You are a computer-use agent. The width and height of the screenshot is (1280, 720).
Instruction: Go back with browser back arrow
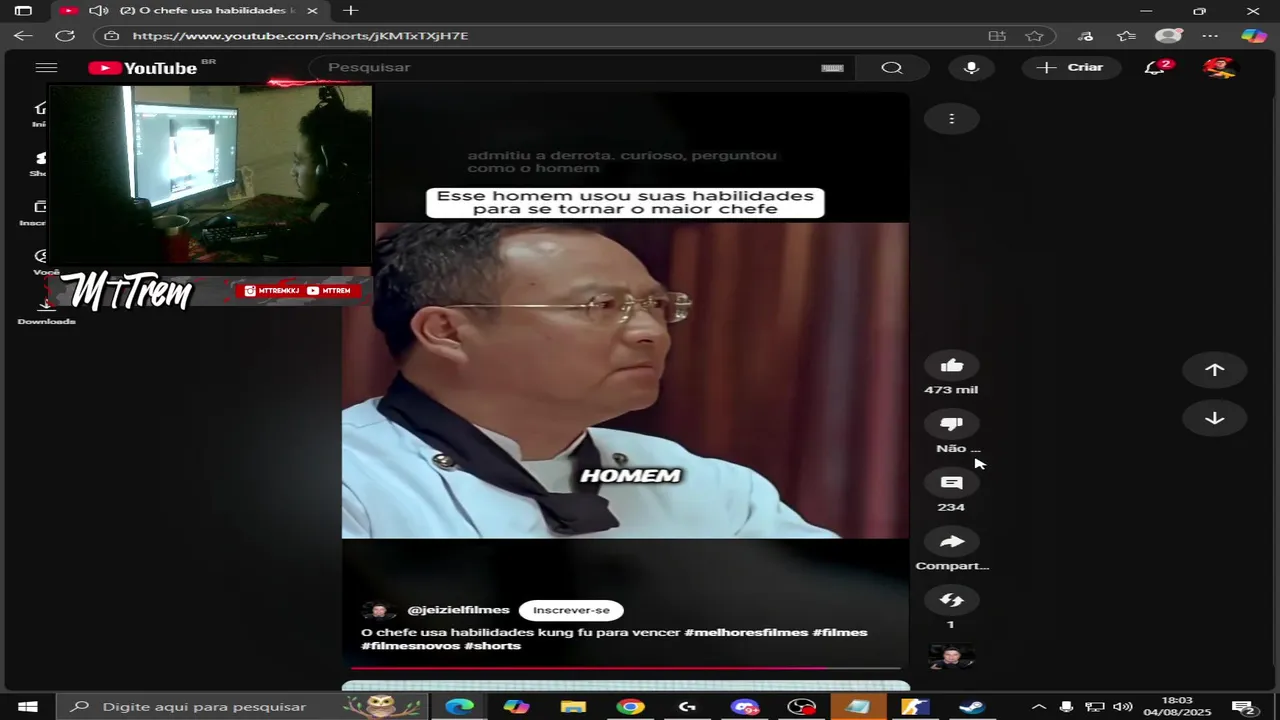[x=23, y=36]
